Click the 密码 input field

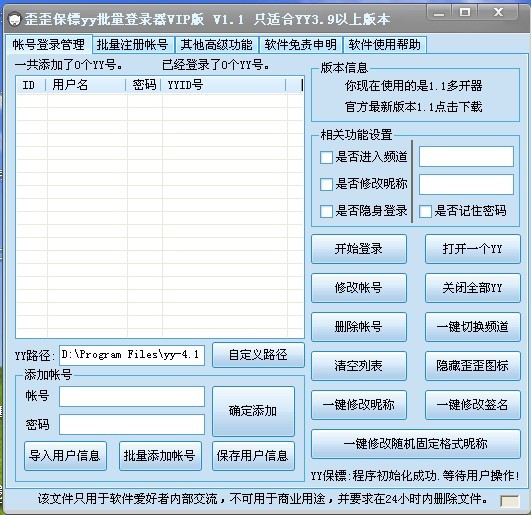coord(132,425)
